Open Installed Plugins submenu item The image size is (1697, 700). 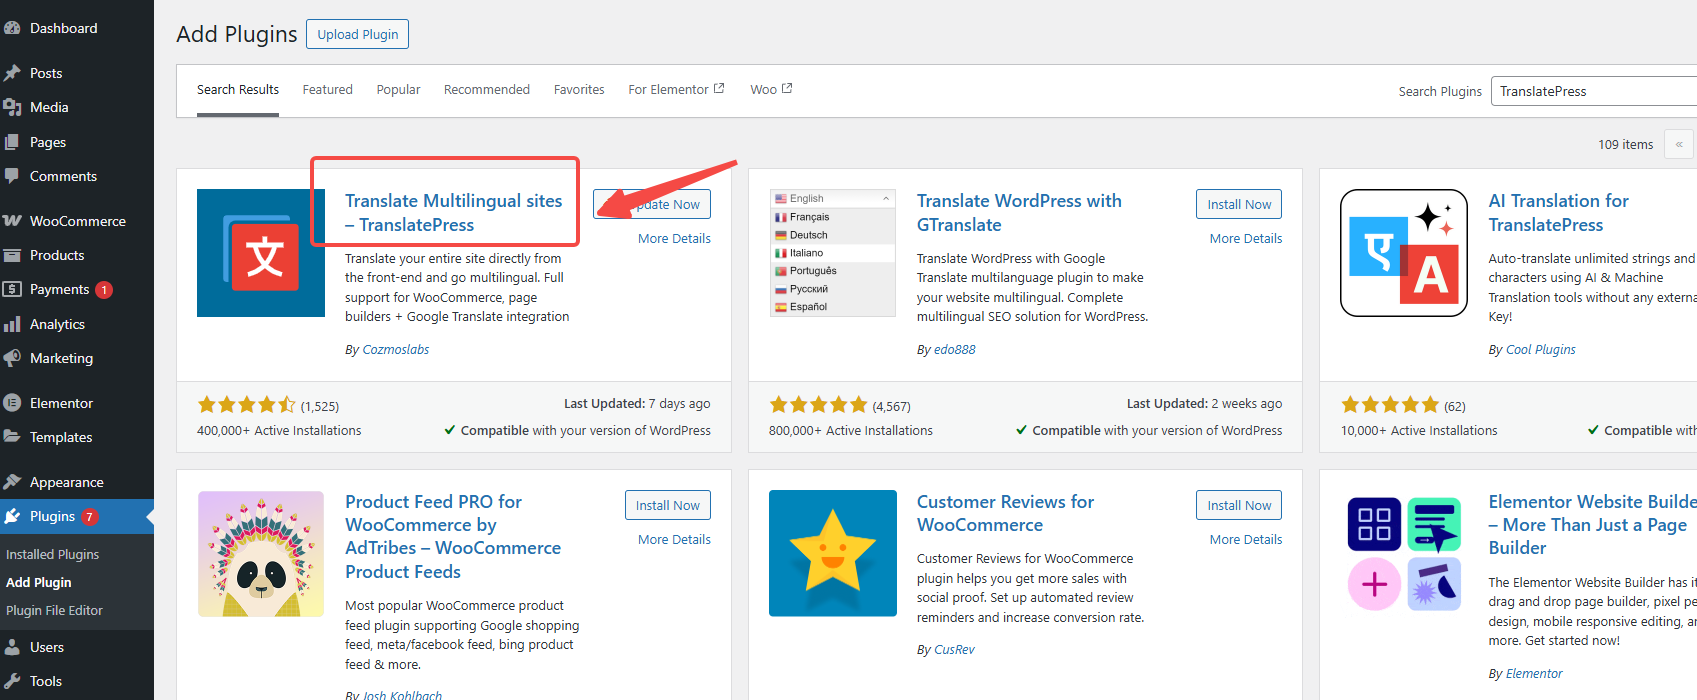coord(53,554)
